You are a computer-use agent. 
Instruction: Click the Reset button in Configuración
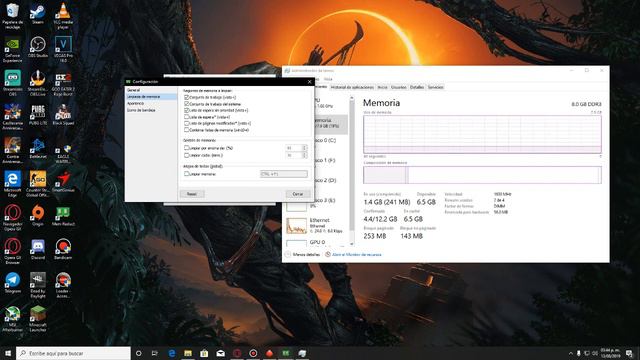coord(192,194)
